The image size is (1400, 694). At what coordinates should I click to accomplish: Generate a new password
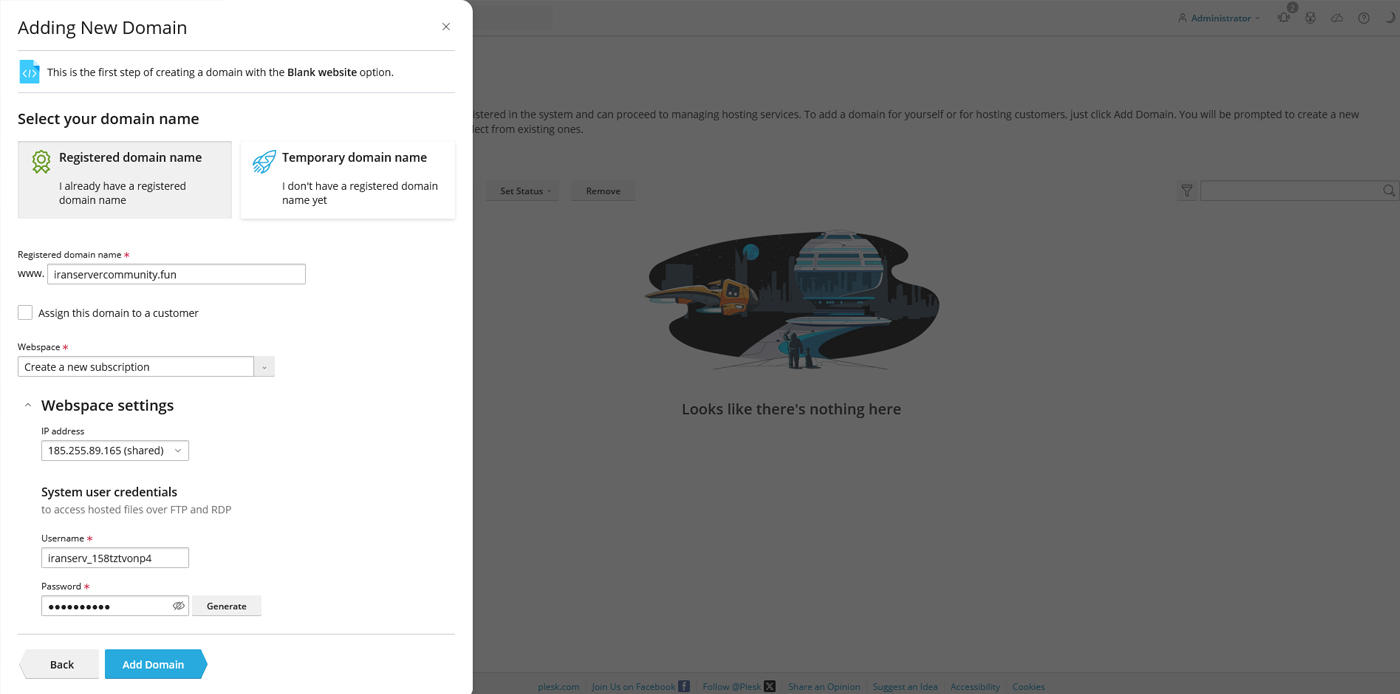(x=226, y=606)
